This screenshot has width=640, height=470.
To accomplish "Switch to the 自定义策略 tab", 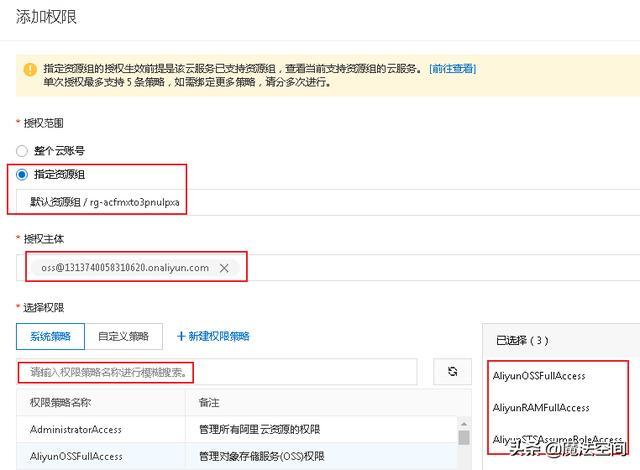I will pyautogui.click(x=124, y=337).
